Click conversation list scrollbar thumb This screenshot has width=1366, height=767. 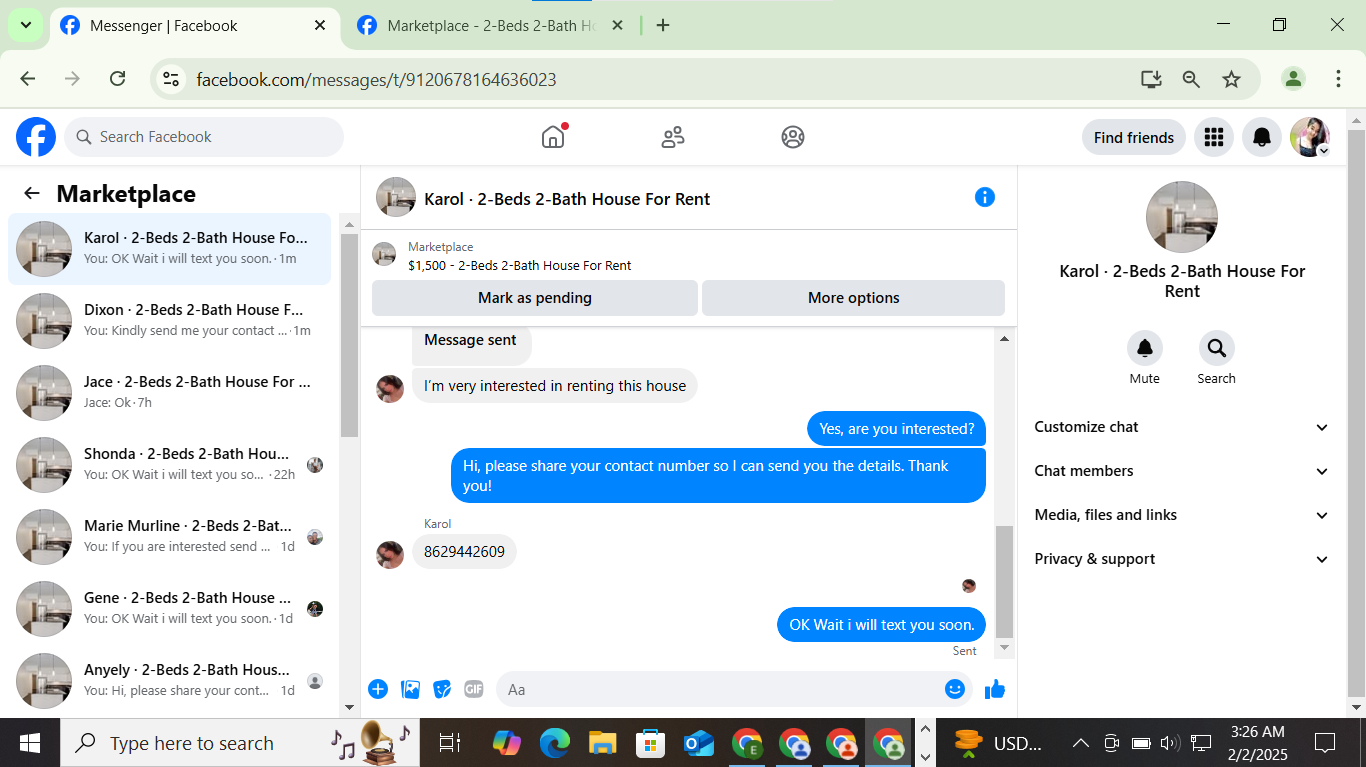pos(349,335)
